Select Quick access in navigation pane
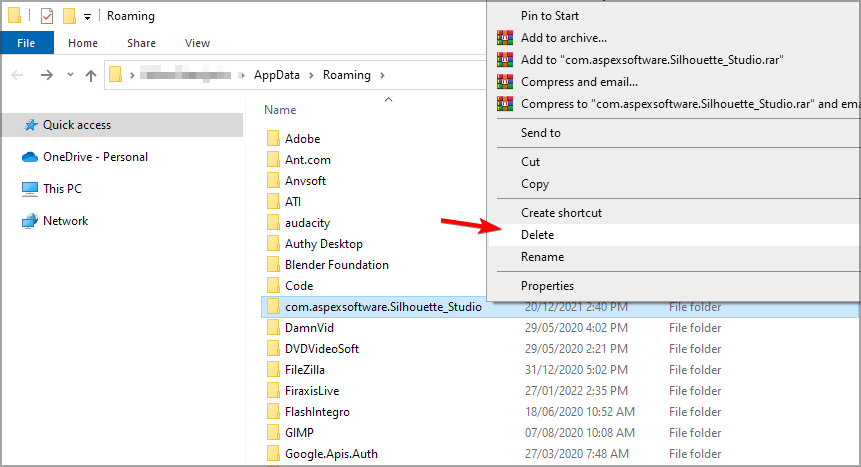 tap(122, 125)
